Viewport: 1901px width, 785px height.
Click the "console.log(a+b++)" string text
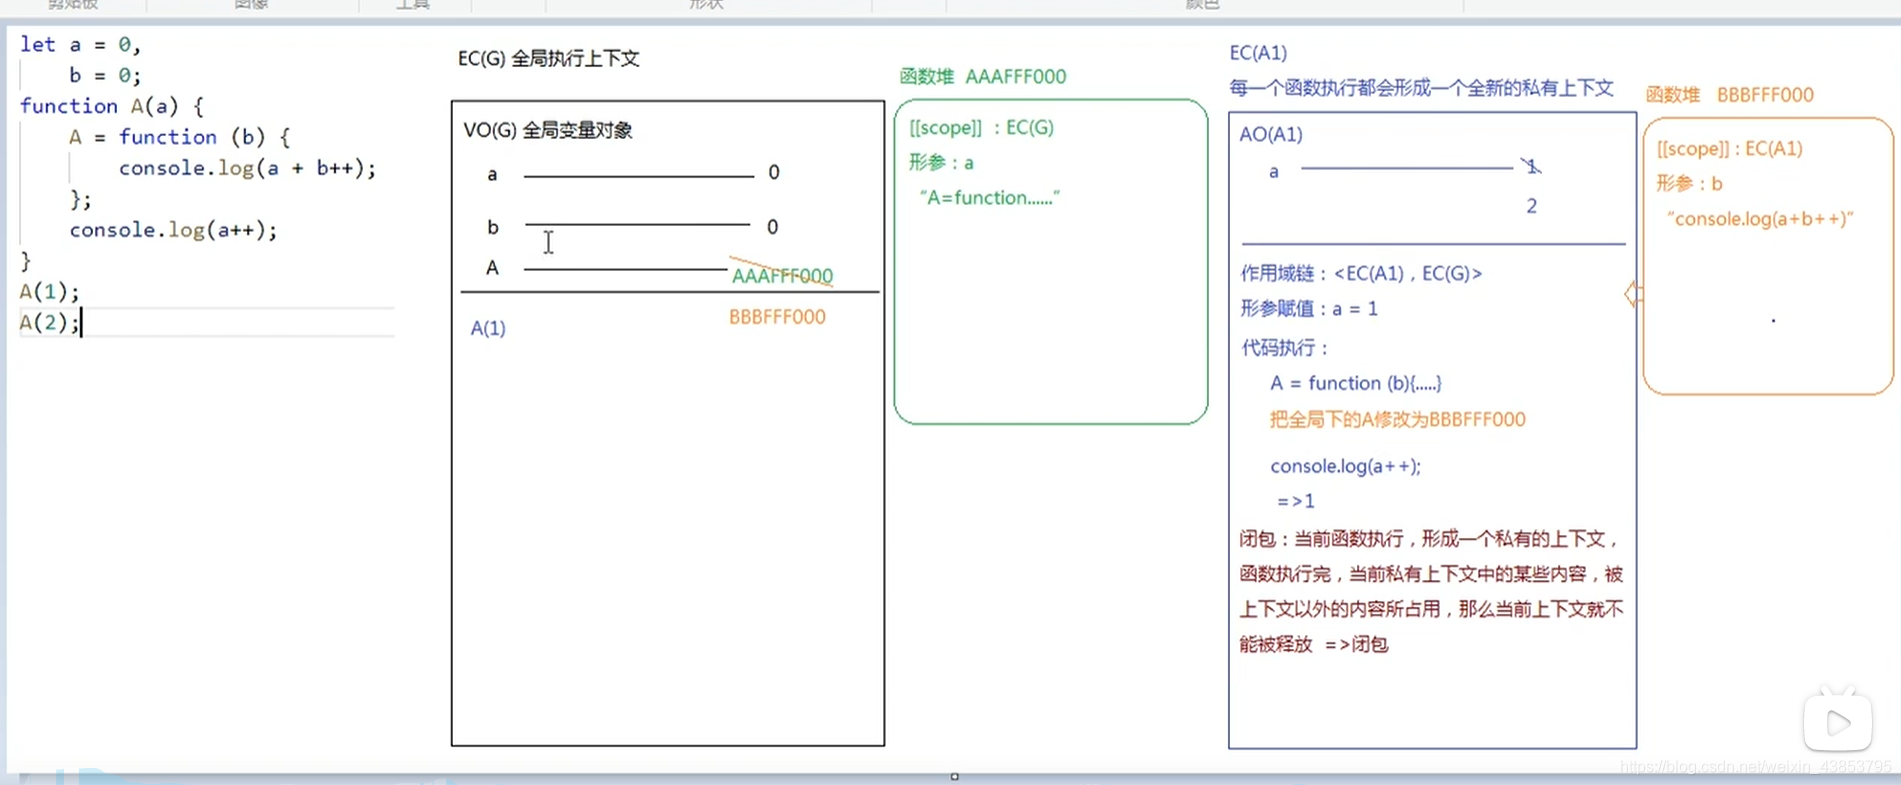tap(1760, 219)
